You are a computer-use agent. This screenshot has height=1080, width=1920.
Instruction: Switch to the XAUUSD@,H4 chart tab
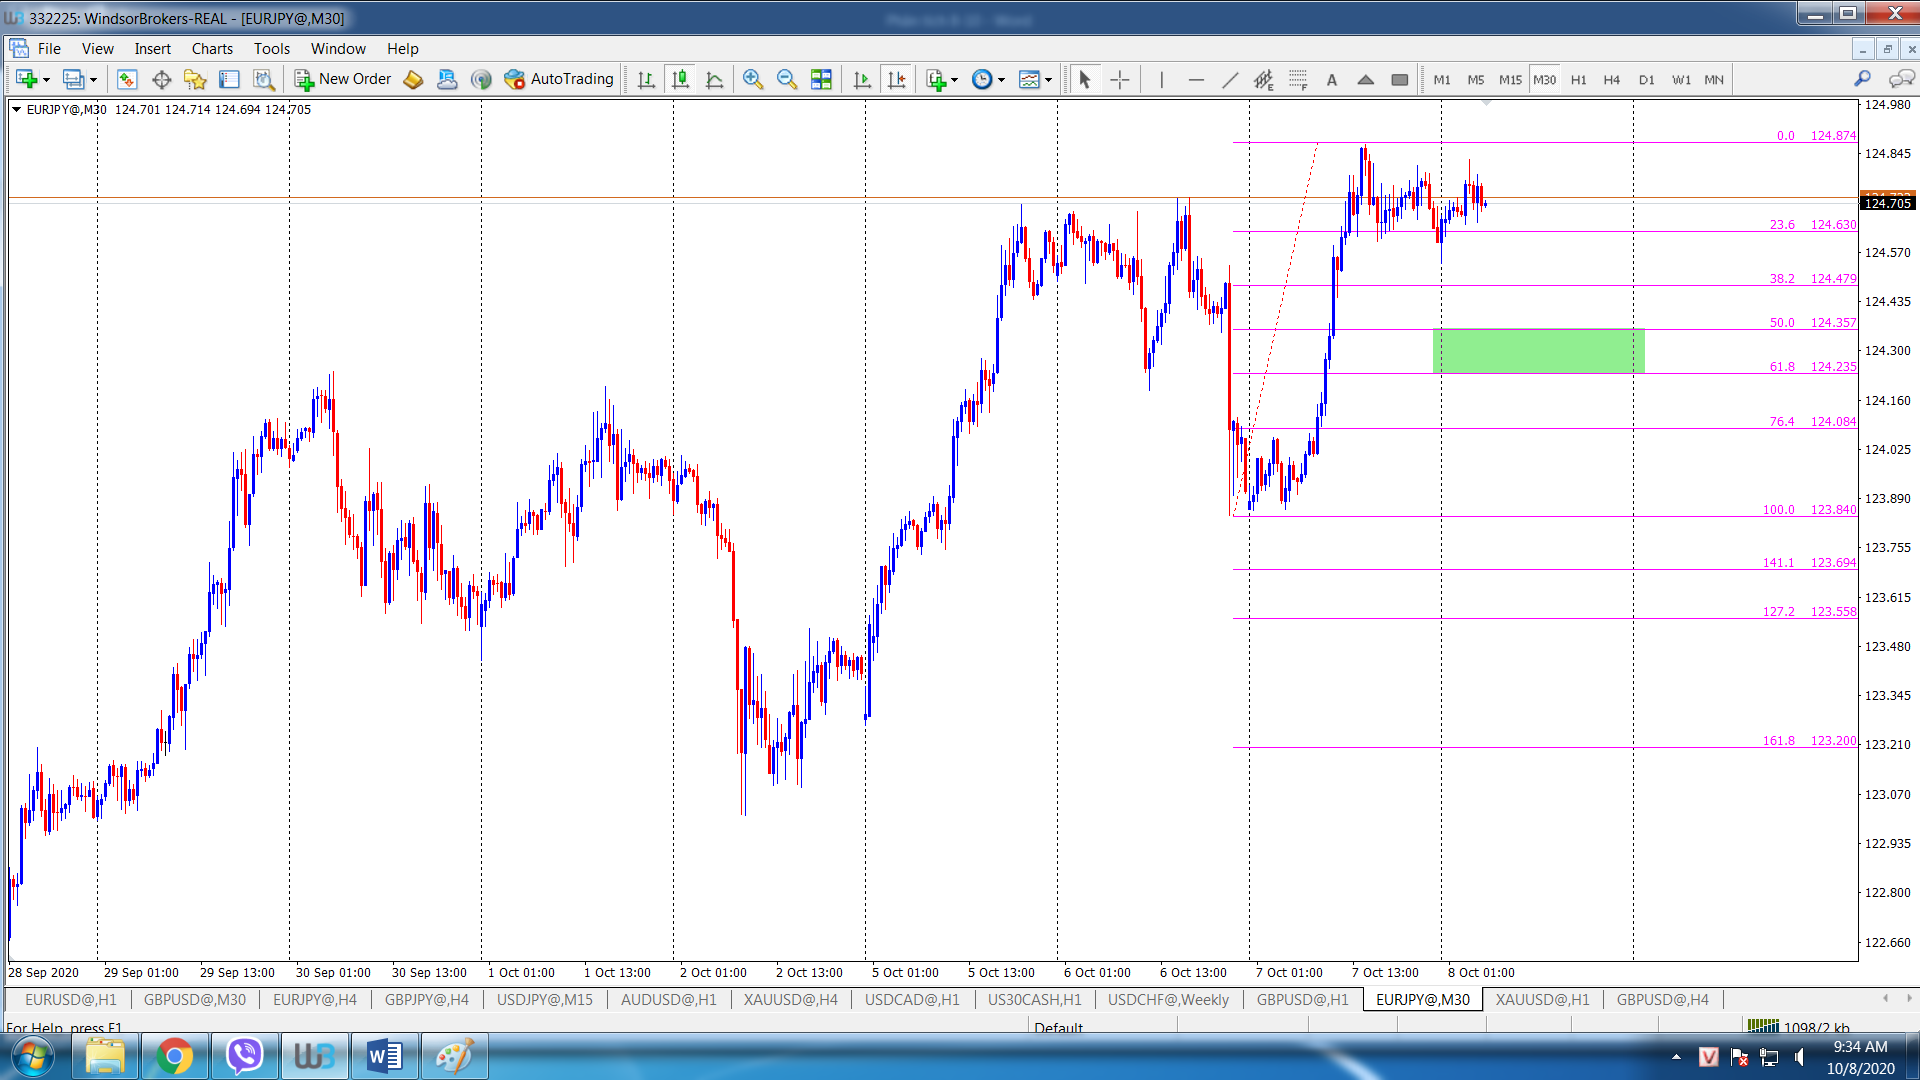790,999
